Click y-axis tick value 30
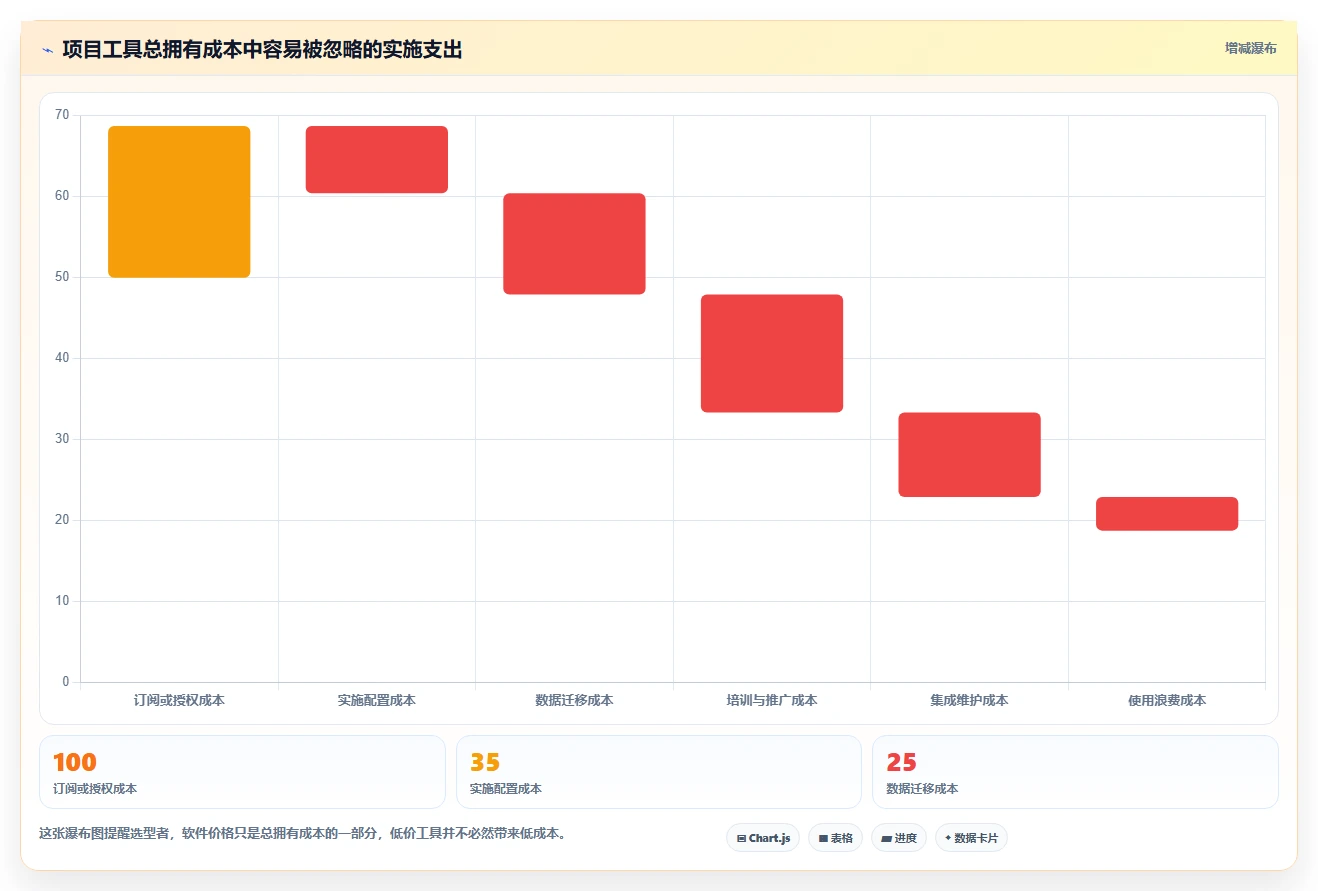 63,439
